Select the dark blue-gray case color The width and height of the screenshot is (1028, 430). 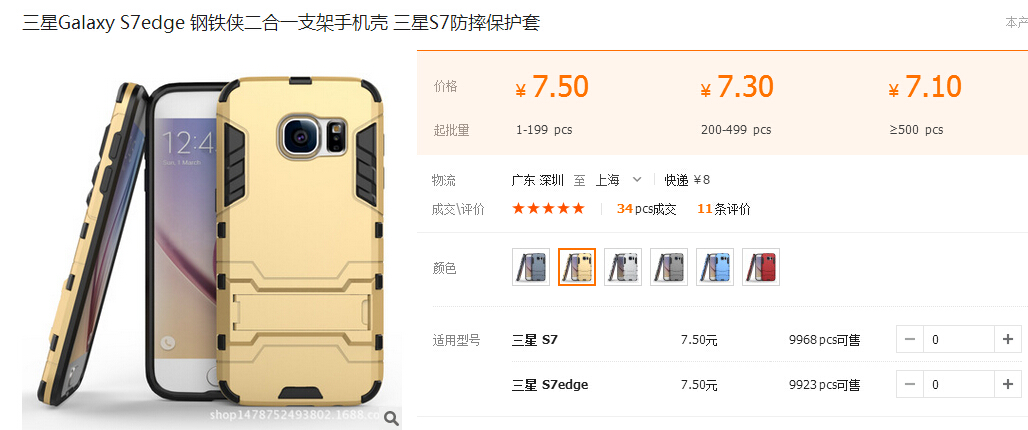tap(530, 267)
